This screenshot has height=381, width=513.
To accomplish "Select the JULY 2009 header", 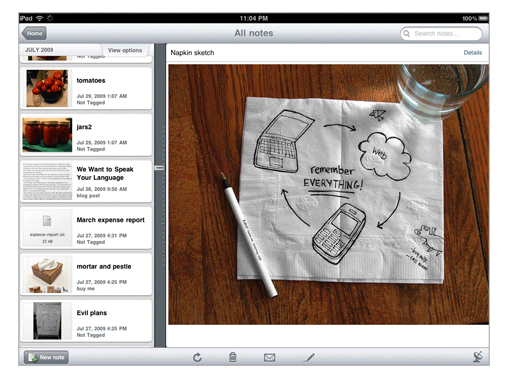I will [x=39, y=50].
